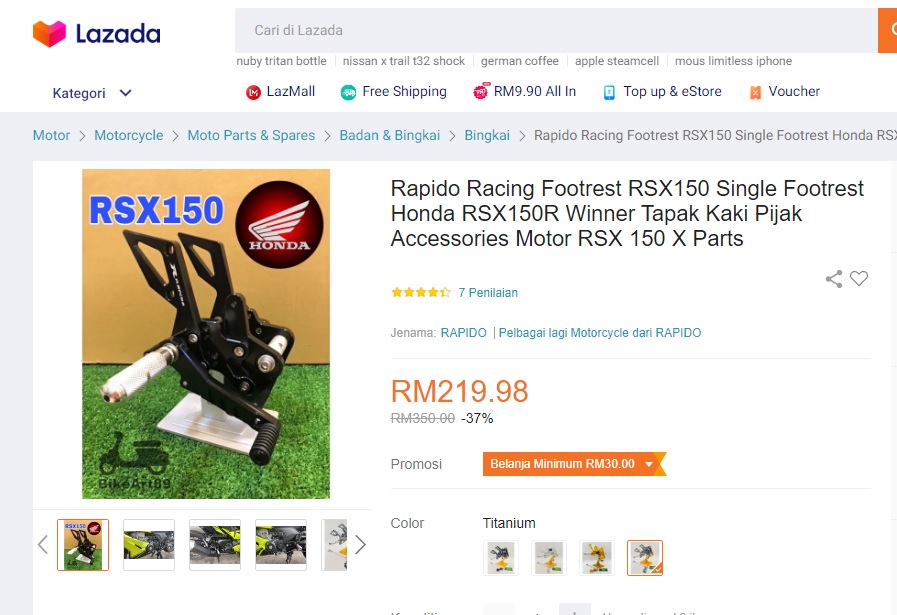View the second product thumbnail image

pyautogui.click(x=149, y=545)
